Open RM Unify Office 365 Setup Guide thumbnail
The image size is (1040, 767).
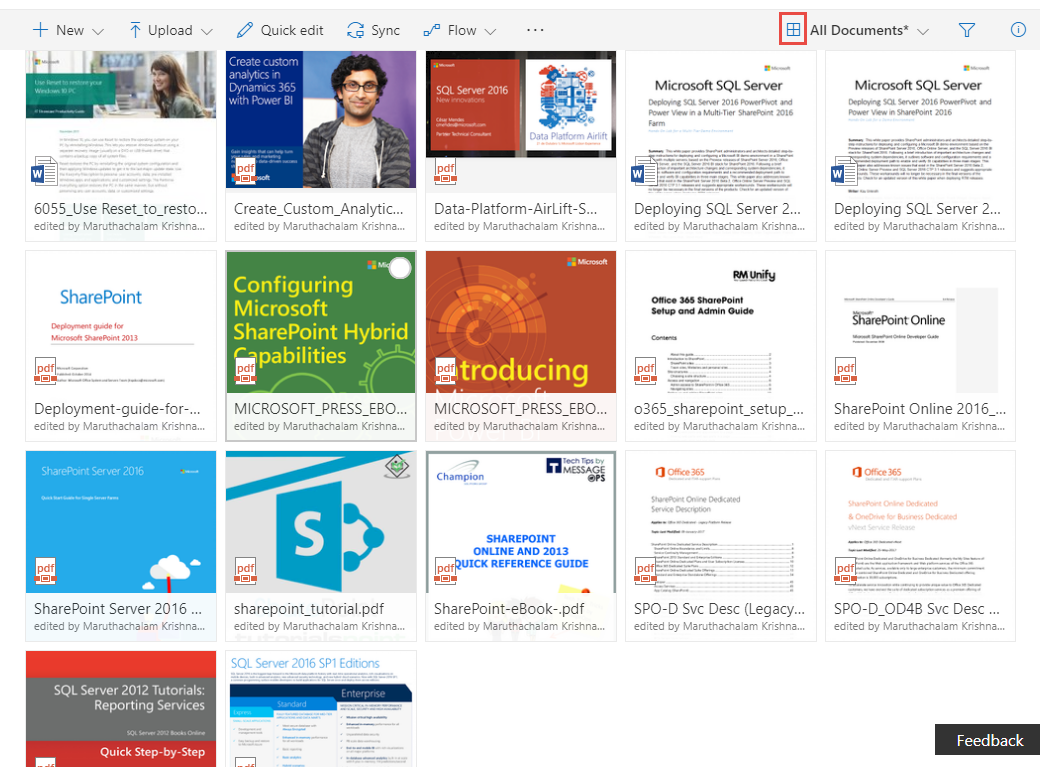click(x=720, y=322)
